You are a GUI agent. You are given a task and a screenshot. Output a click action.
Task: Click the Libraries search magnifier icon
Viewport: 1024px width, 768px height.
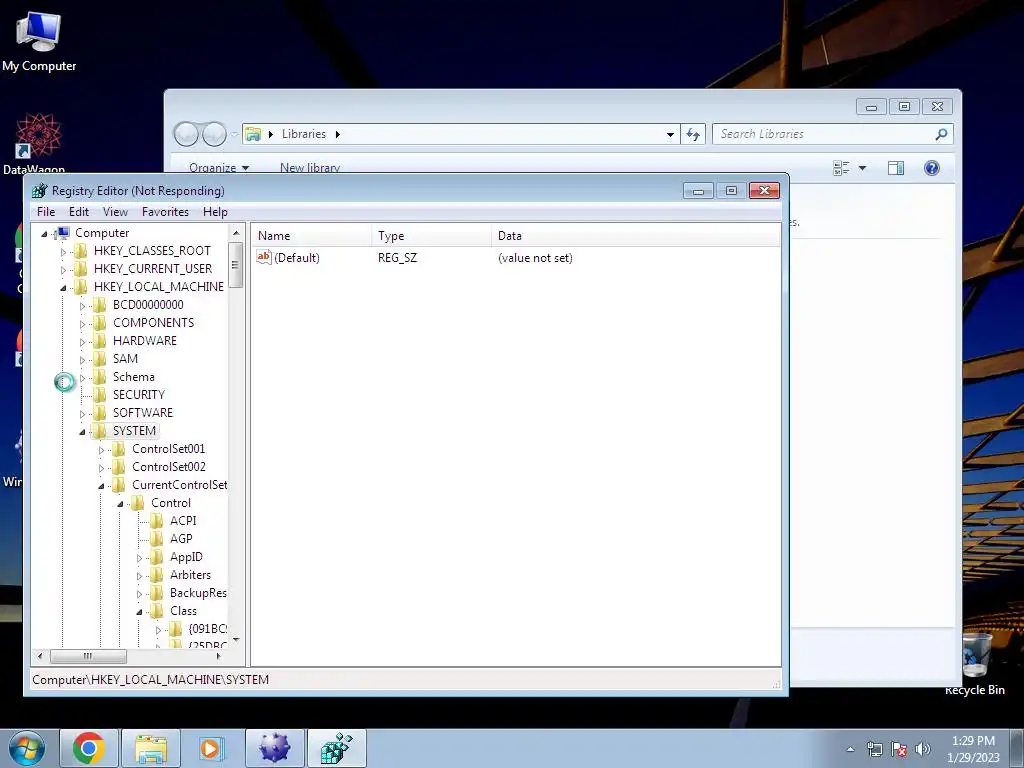941,134
